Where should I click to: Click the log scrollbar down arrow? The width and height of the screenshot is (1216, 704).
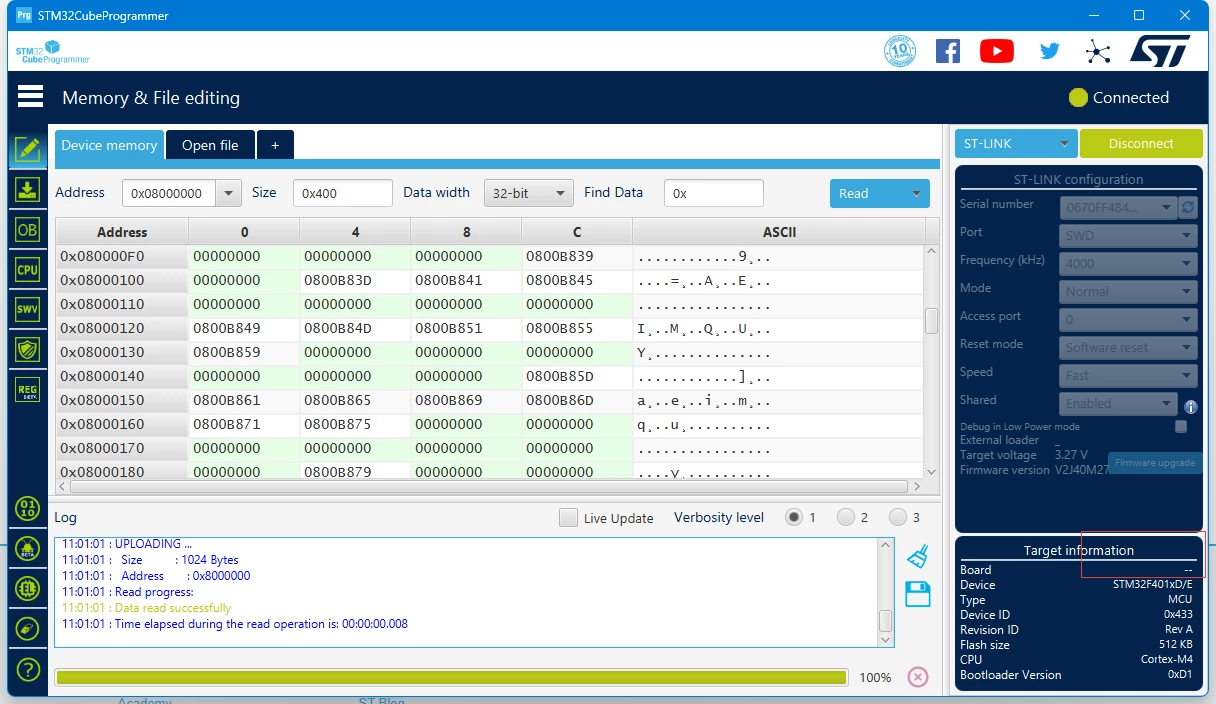click(885, 638)
